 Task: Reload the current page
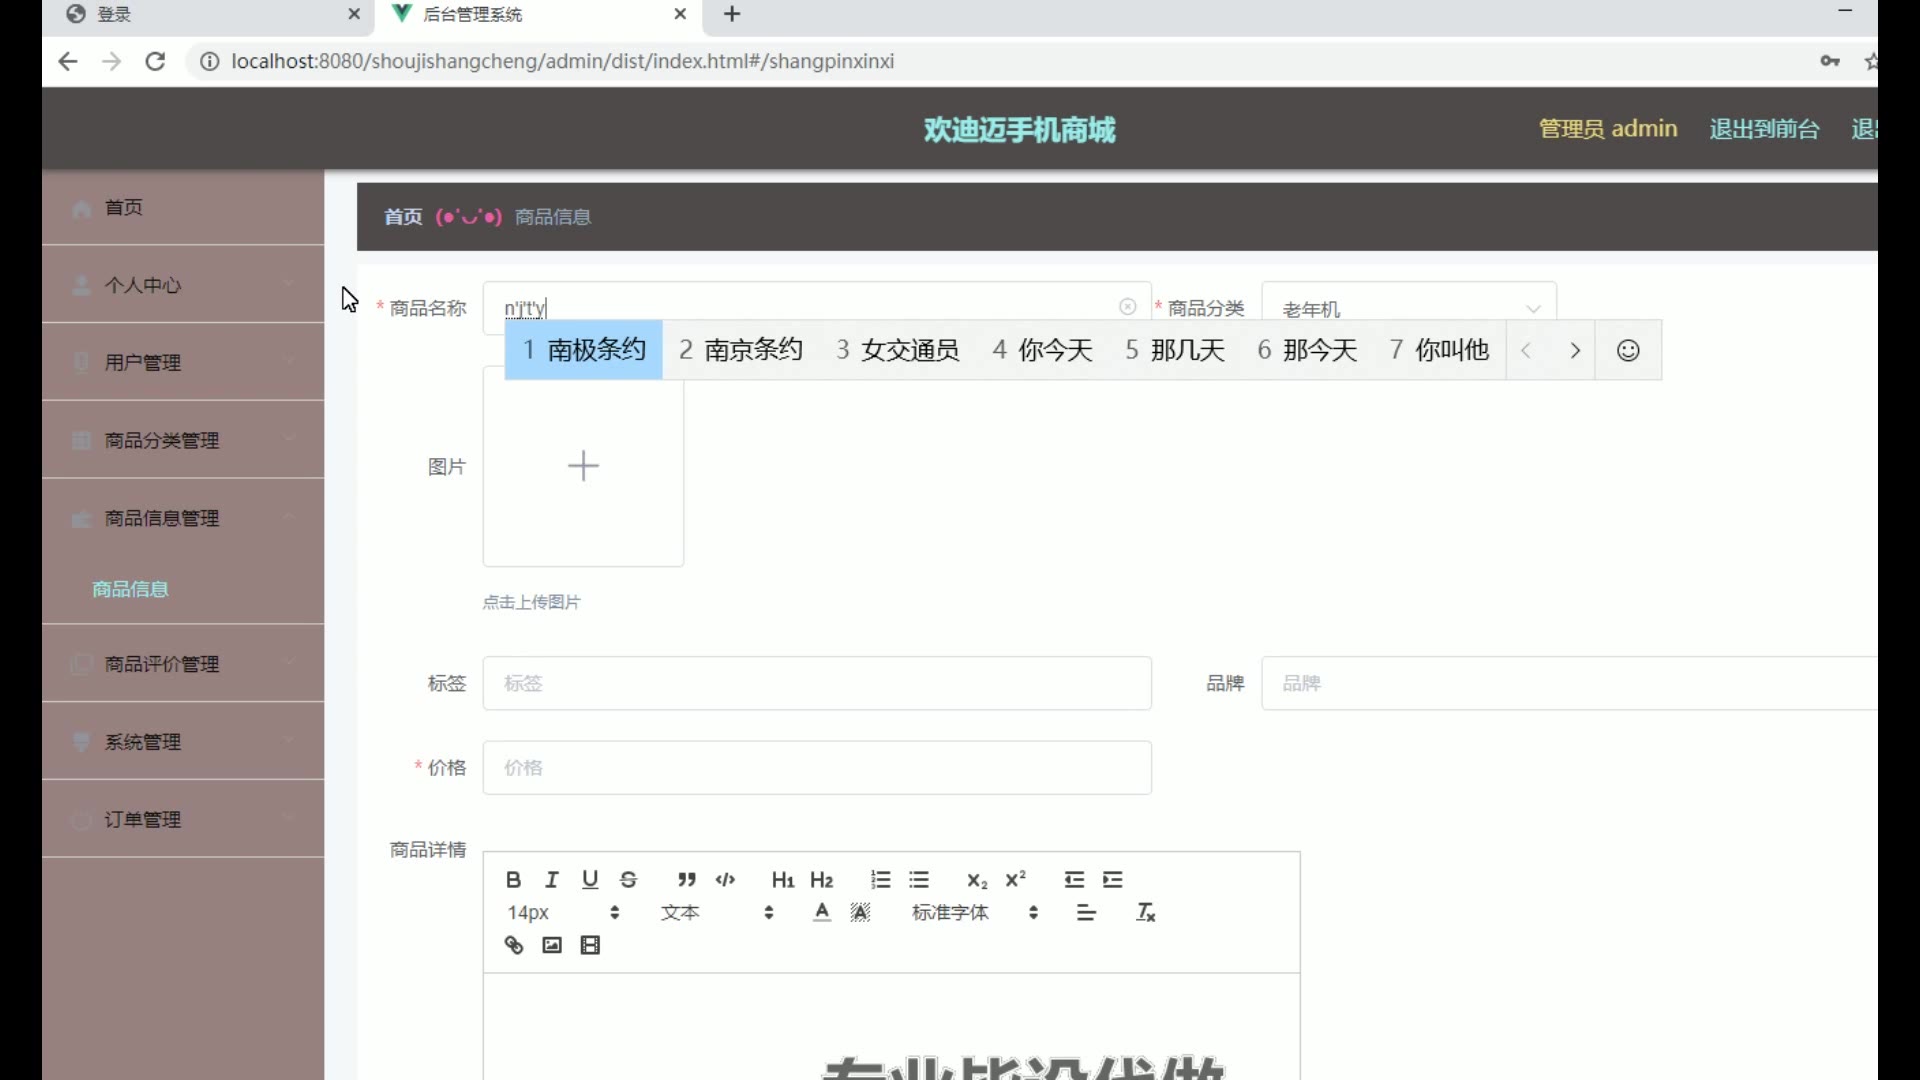click(155, 61)
